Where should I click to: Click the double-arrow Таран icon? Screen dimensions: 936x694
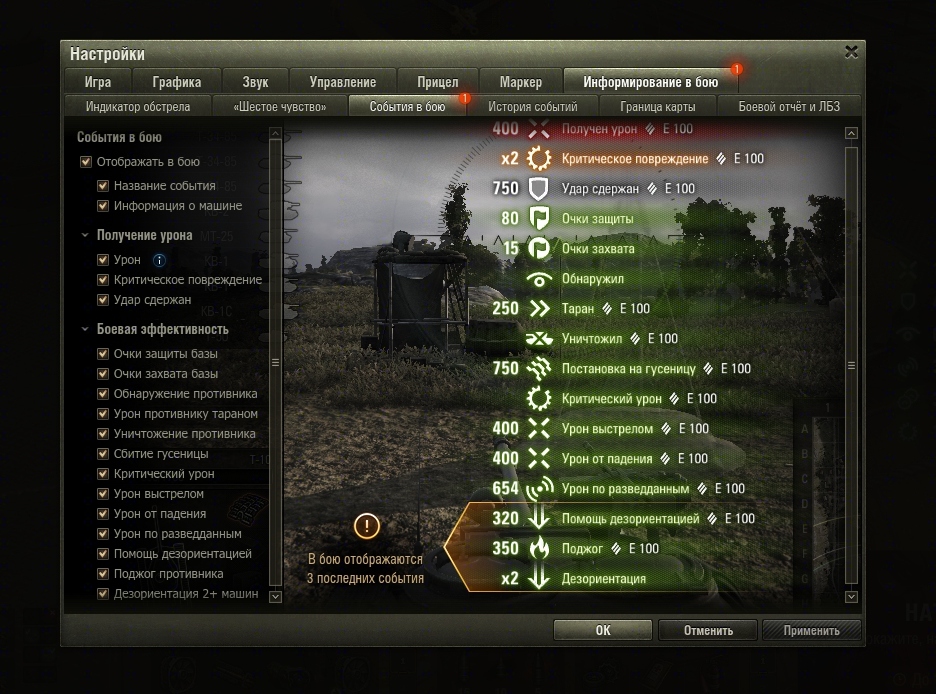click(539, 309)
